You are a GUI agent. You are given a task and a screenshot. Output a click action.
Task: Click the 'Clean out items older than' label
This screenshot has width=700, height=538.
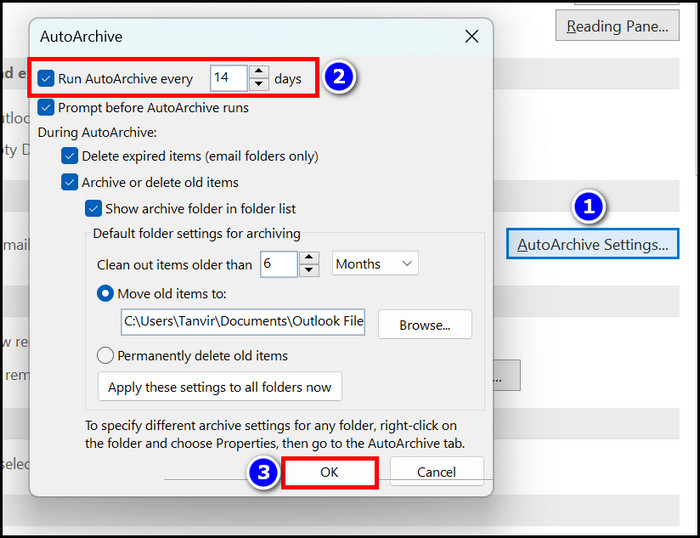click(175, 265)
